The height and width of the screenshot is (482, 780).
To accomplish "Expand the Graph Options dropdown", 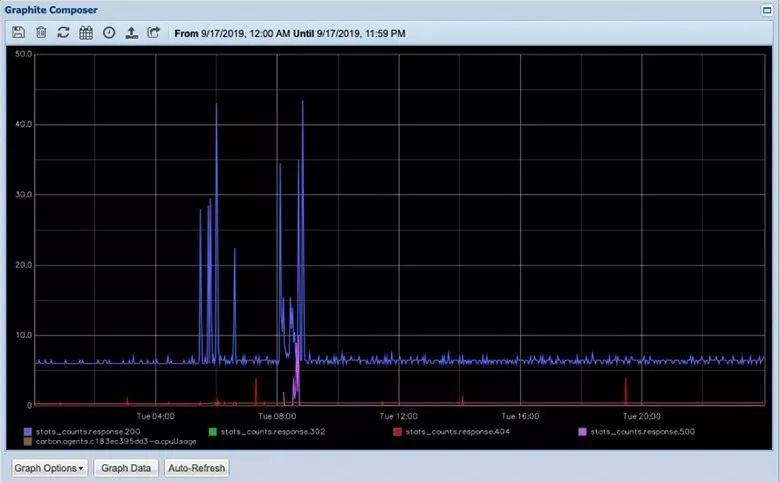I will (49, 468).
